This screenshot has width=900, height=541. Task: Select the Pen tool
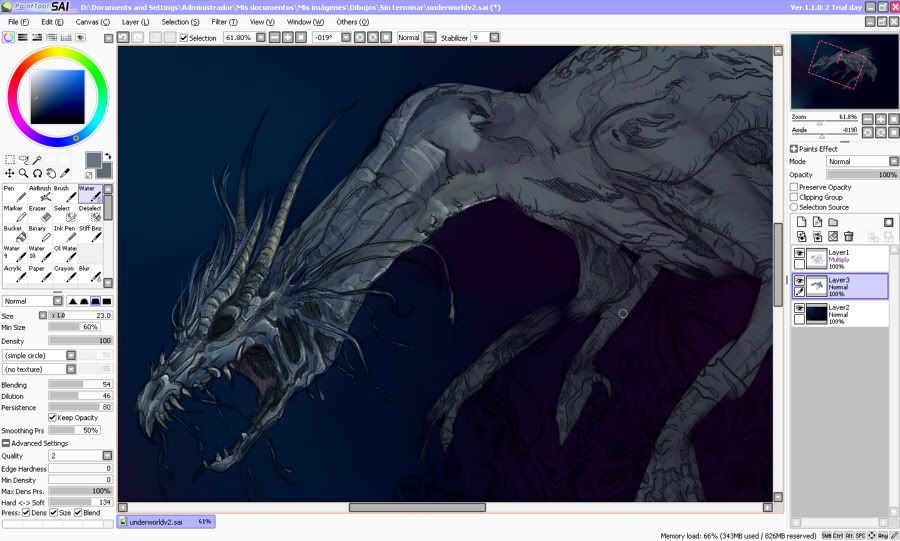15,194
